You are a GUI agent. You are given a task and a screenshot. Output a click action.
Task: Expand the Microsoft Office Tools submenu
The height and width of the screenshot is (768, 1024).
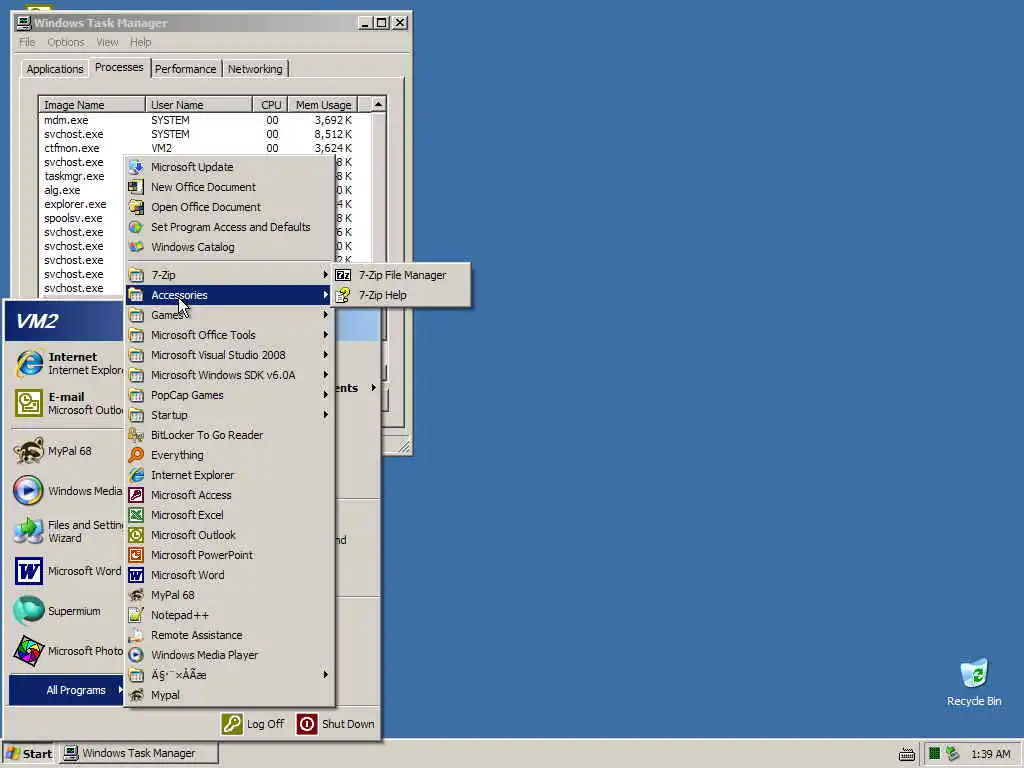[230, 335]
